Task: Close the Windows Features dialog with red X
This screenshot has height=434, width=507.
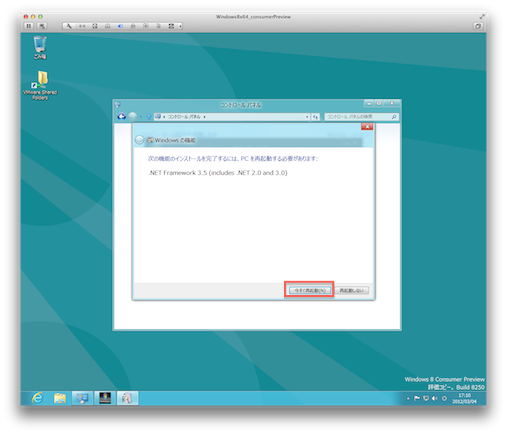Action: [367, 127]
